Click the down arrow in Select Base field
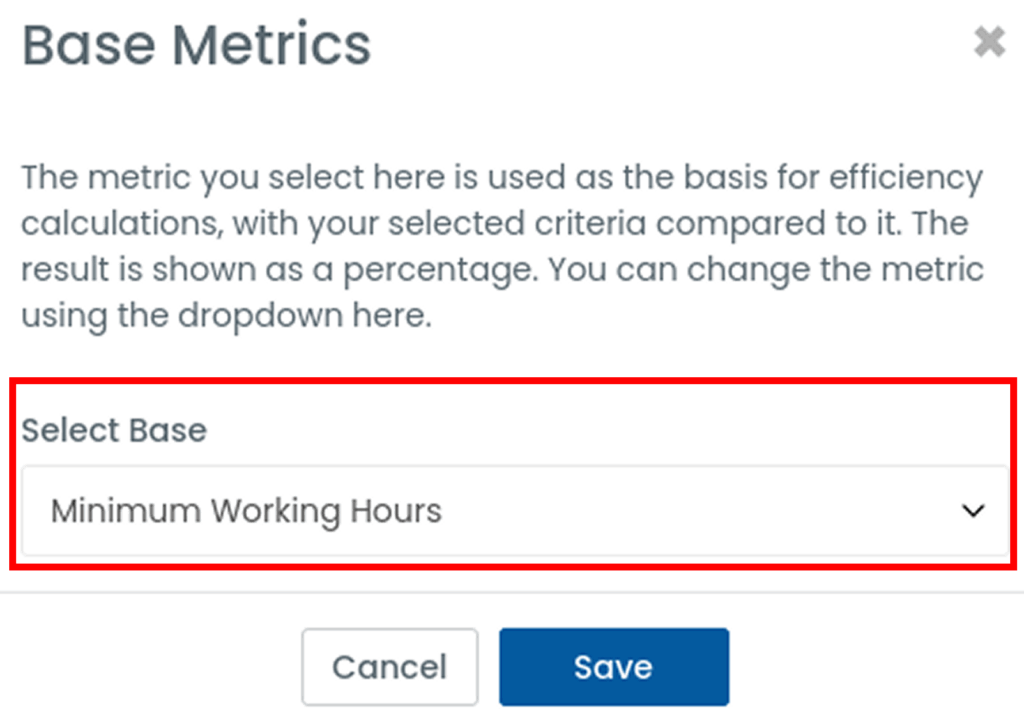The height and width of the screenshot is (720, 1024). coord(972,511)
